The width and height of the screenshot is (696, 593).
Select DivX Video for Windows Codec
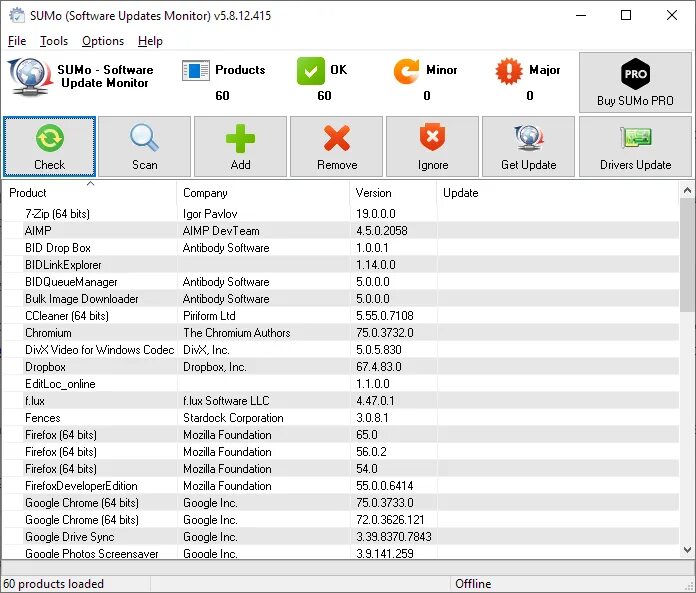coord(341,350)
